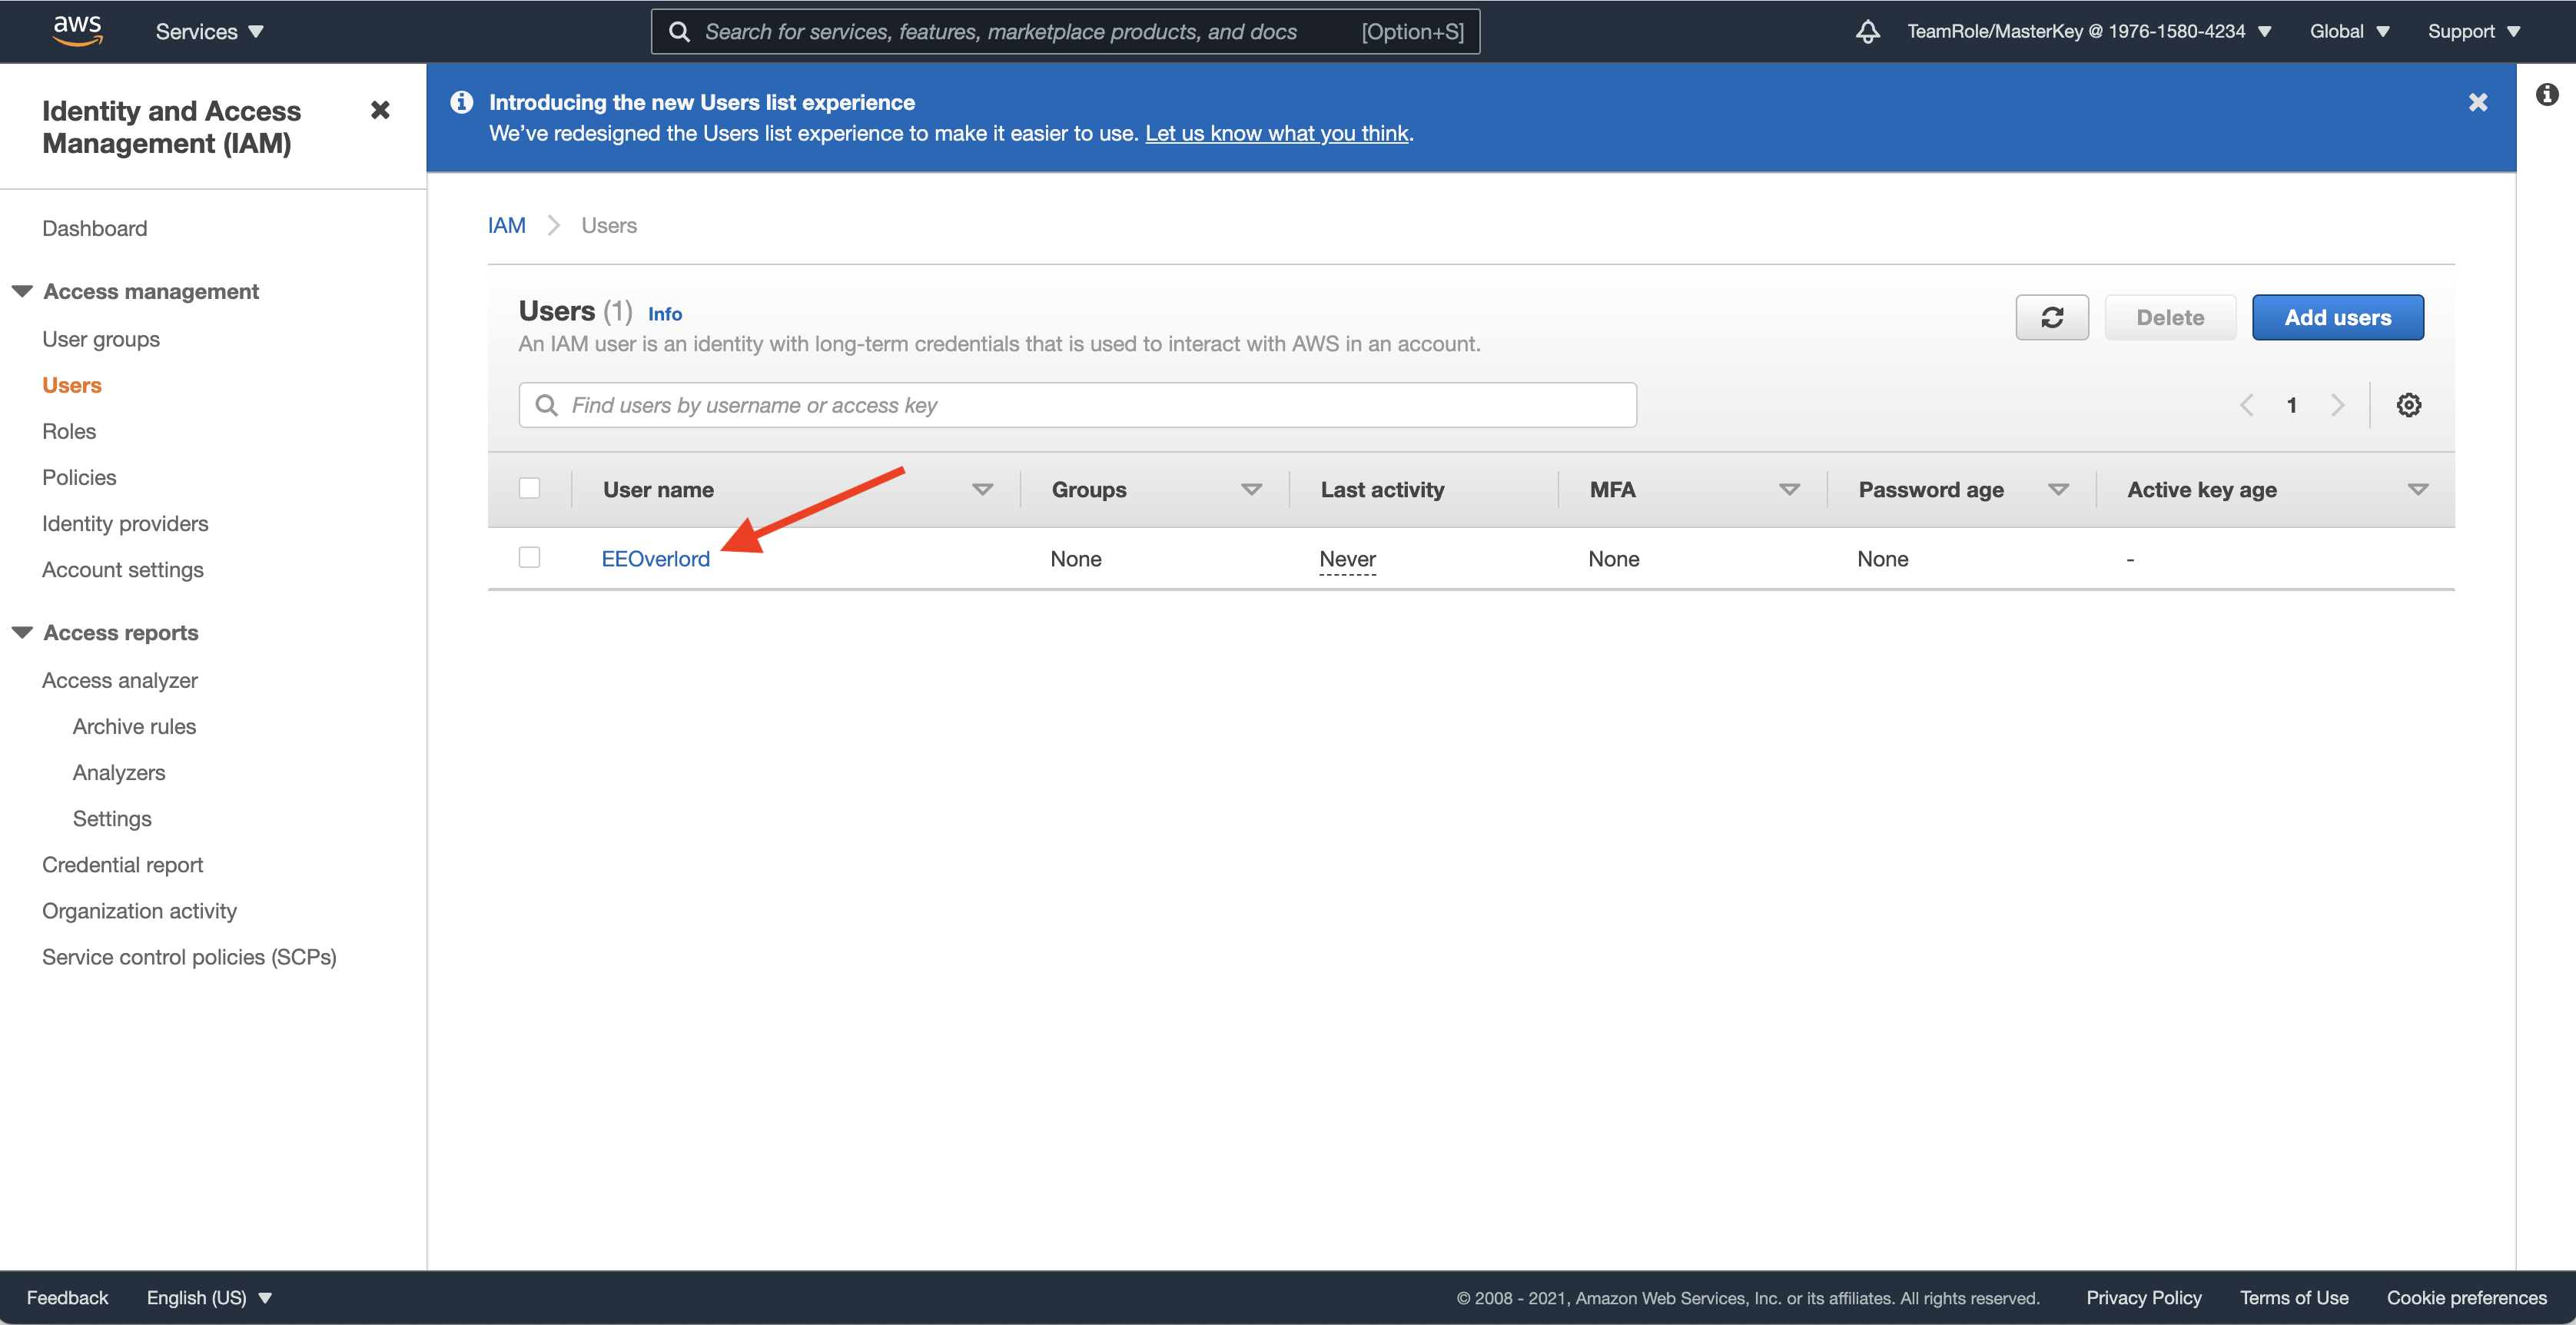Viewport: 2576px width, 1325px height.
Task: Click the Last activity column header
Action: click(1382, 490)
